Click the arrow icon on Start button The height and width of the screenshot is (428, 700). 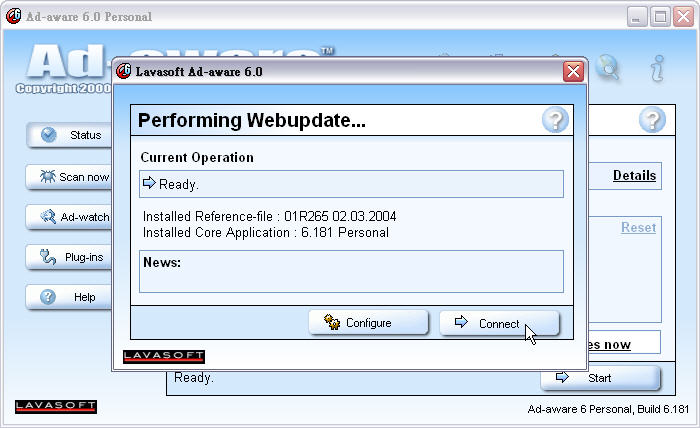click(562, 377)
